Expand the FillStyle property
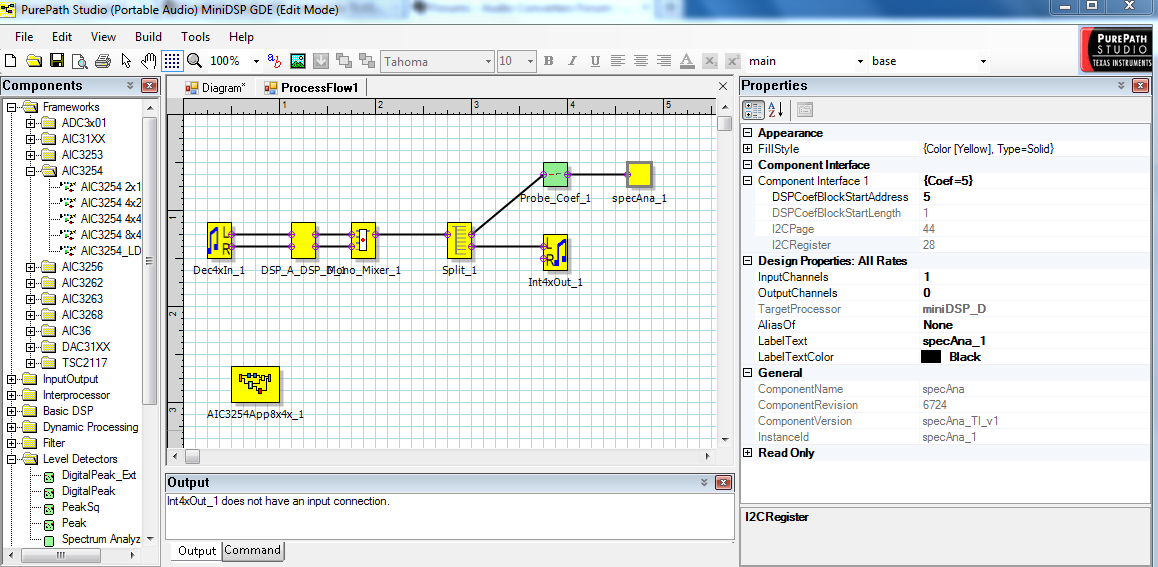The width and height of the screenshot is (1158, 567). coord(748,149)
